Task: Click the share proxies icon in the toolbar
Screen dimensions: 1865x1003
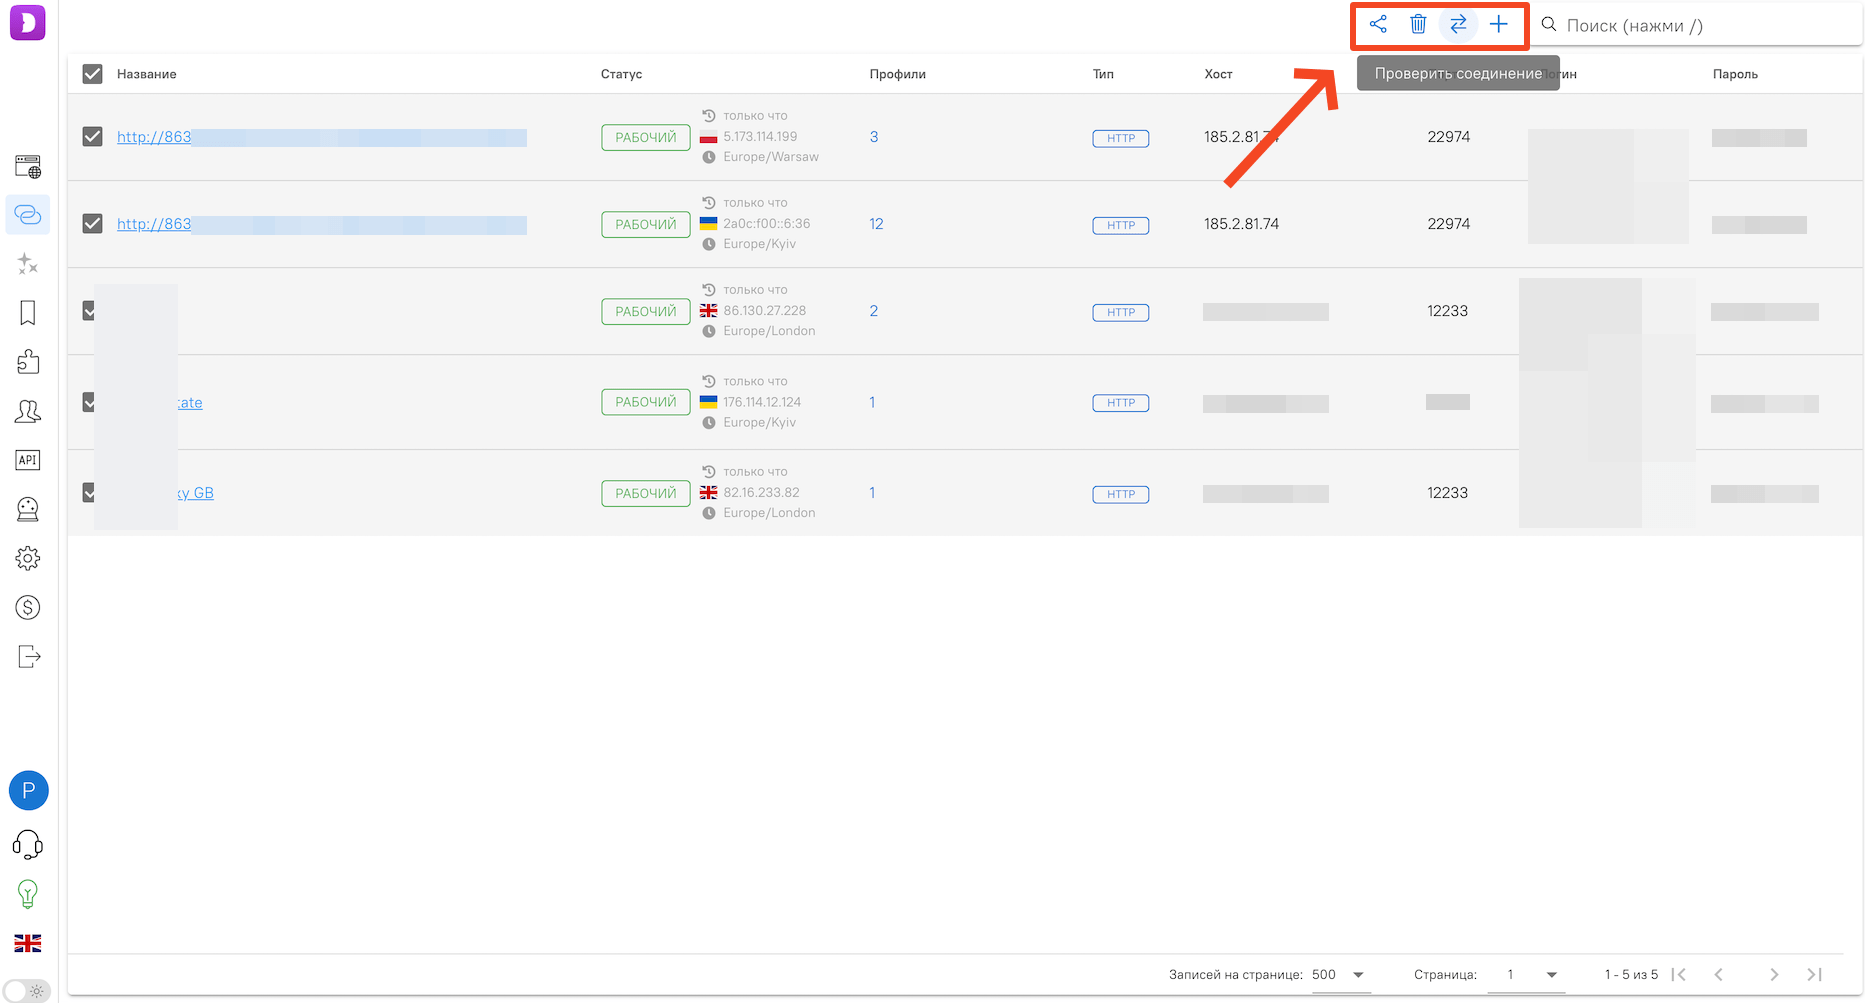Action: (1378, 24)
